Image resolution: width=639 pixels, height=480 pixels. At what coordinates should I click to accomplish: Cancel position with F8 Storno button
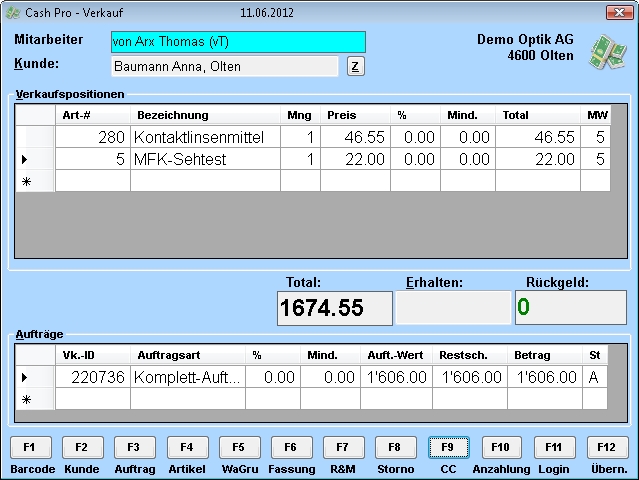click(x=396, y=447)
